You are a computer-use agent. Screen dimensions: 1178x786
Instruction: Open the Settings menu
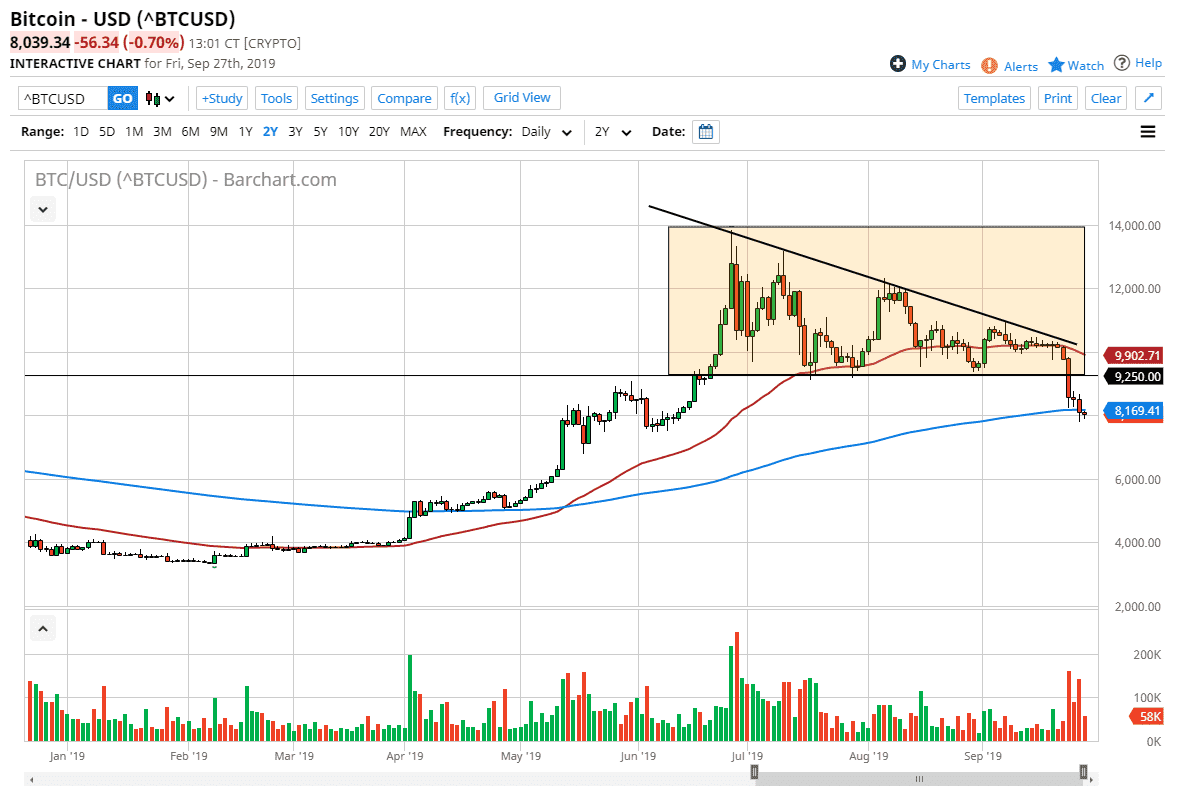tap(334, 98)
